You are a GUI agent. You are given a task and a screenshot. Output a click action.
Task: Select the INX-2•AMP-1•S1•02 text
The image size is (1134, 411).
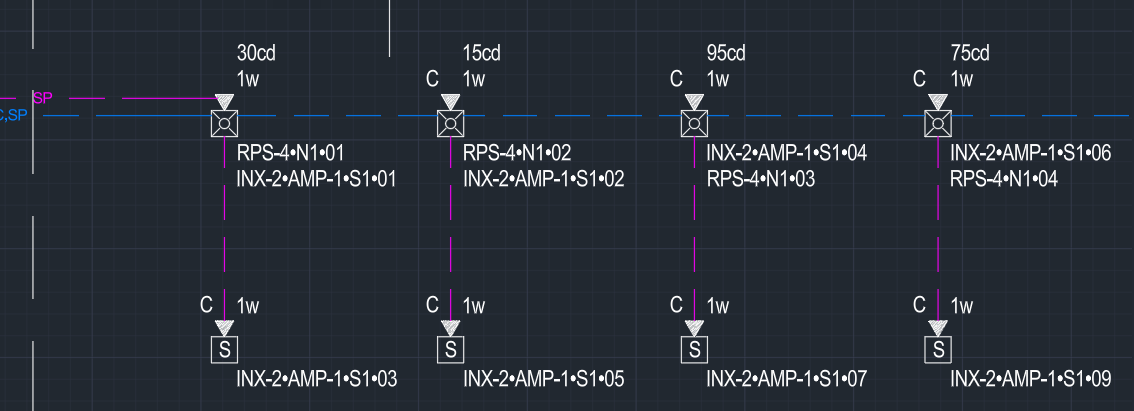(544, 179)
